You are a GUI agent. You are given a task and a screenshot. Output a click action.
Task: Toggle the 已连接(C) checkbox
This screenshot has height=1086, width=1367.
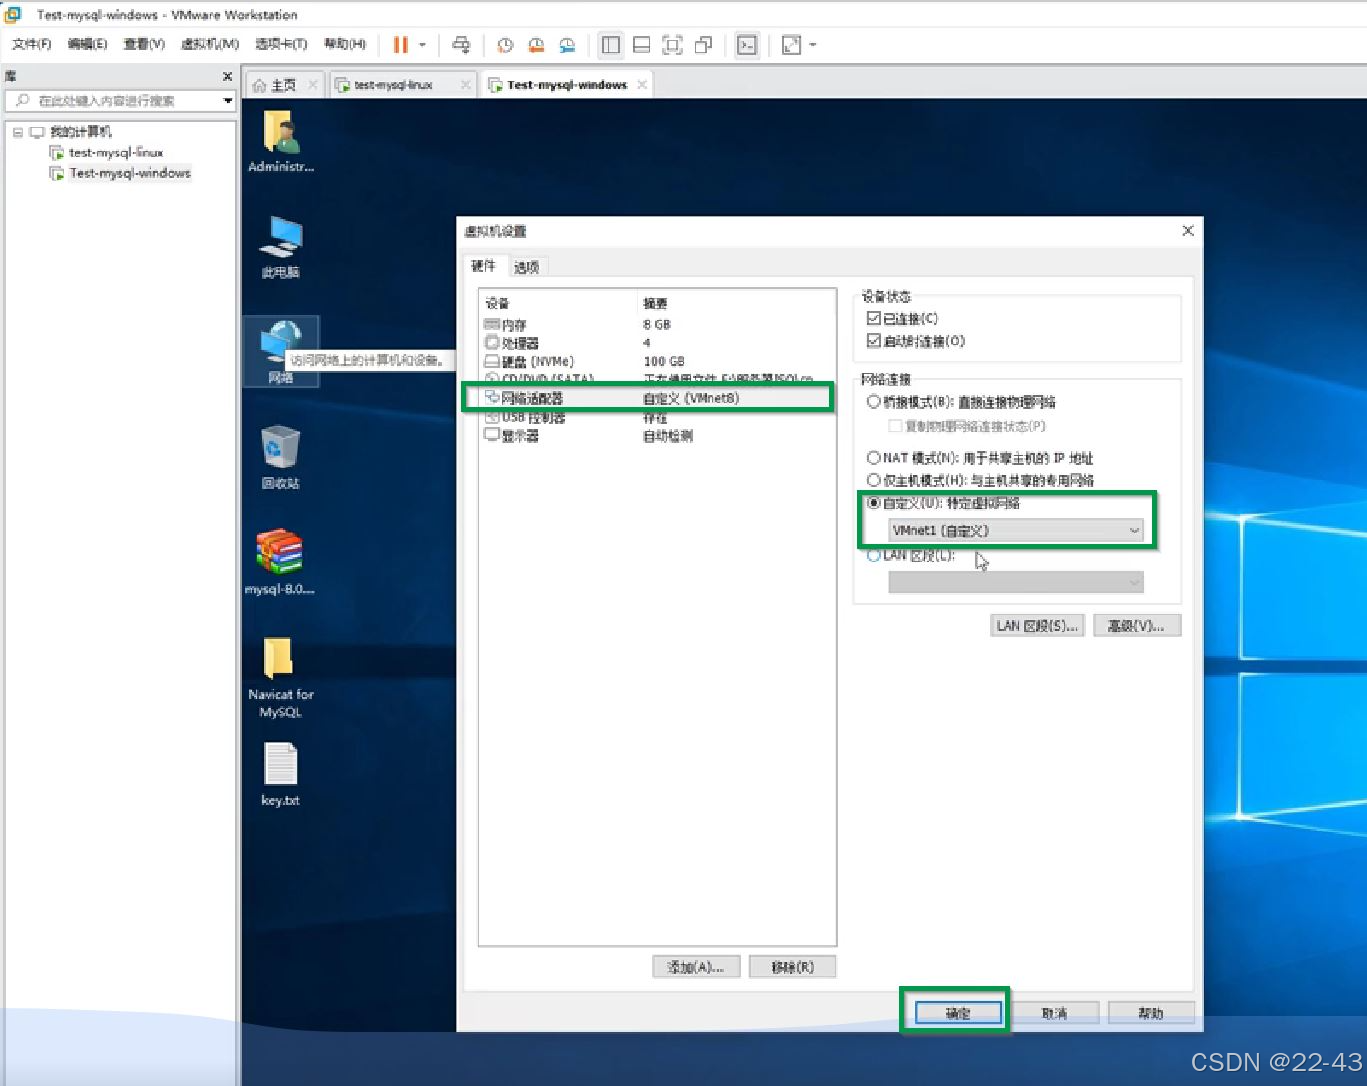873,319
